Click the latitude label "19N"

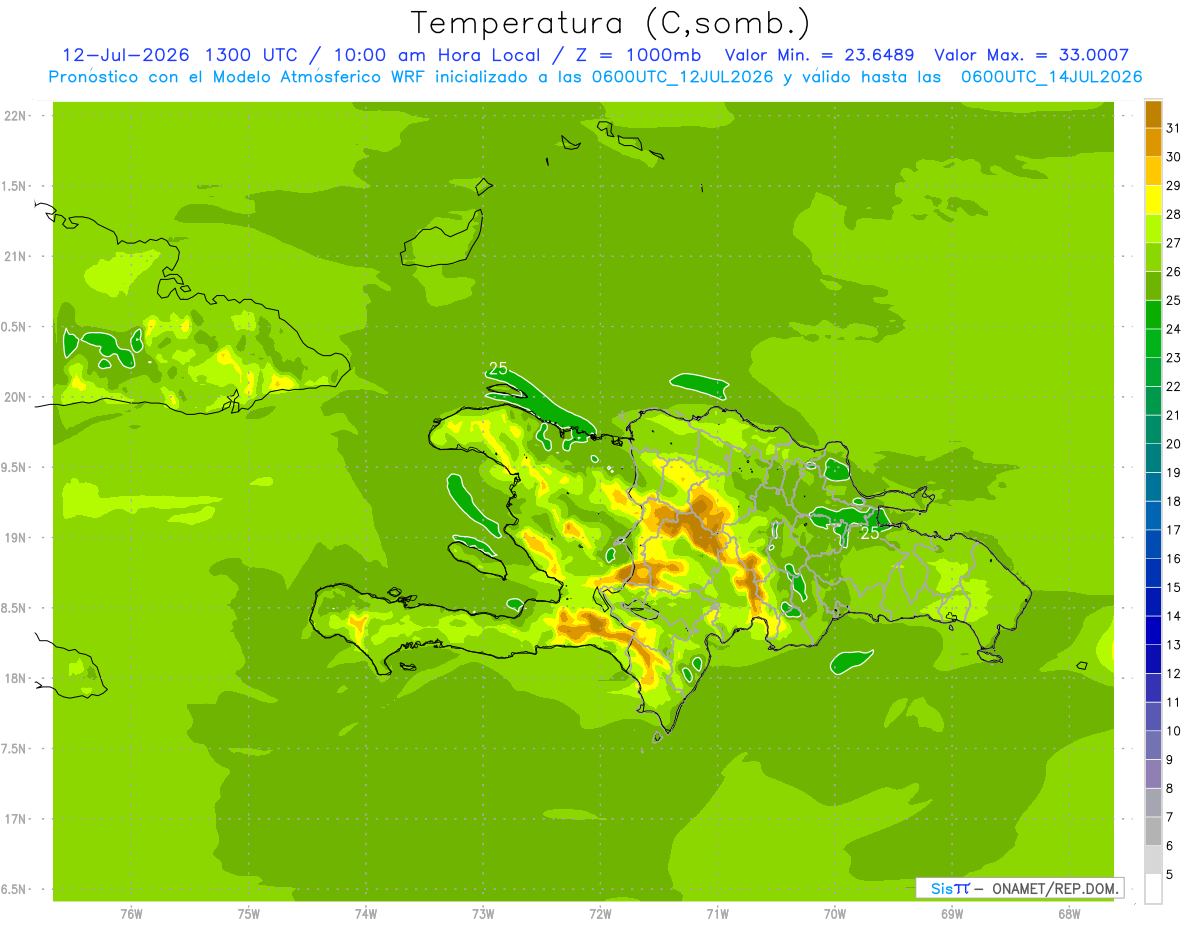(15, 537)
